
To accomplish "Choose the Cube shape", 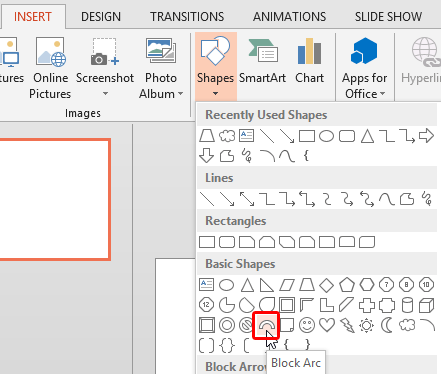I will click(x=427, y=305).
